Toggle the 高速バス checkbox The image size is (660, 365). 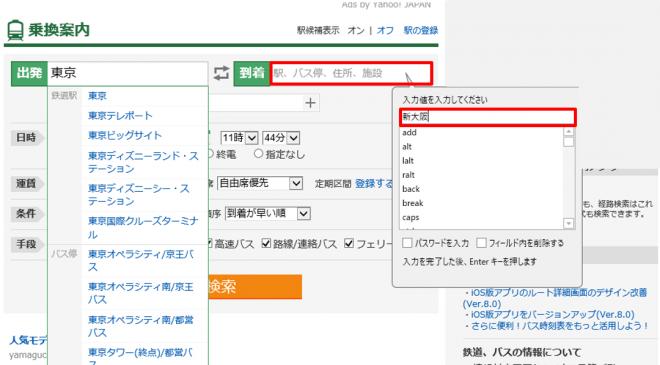[x=209, y=243]
